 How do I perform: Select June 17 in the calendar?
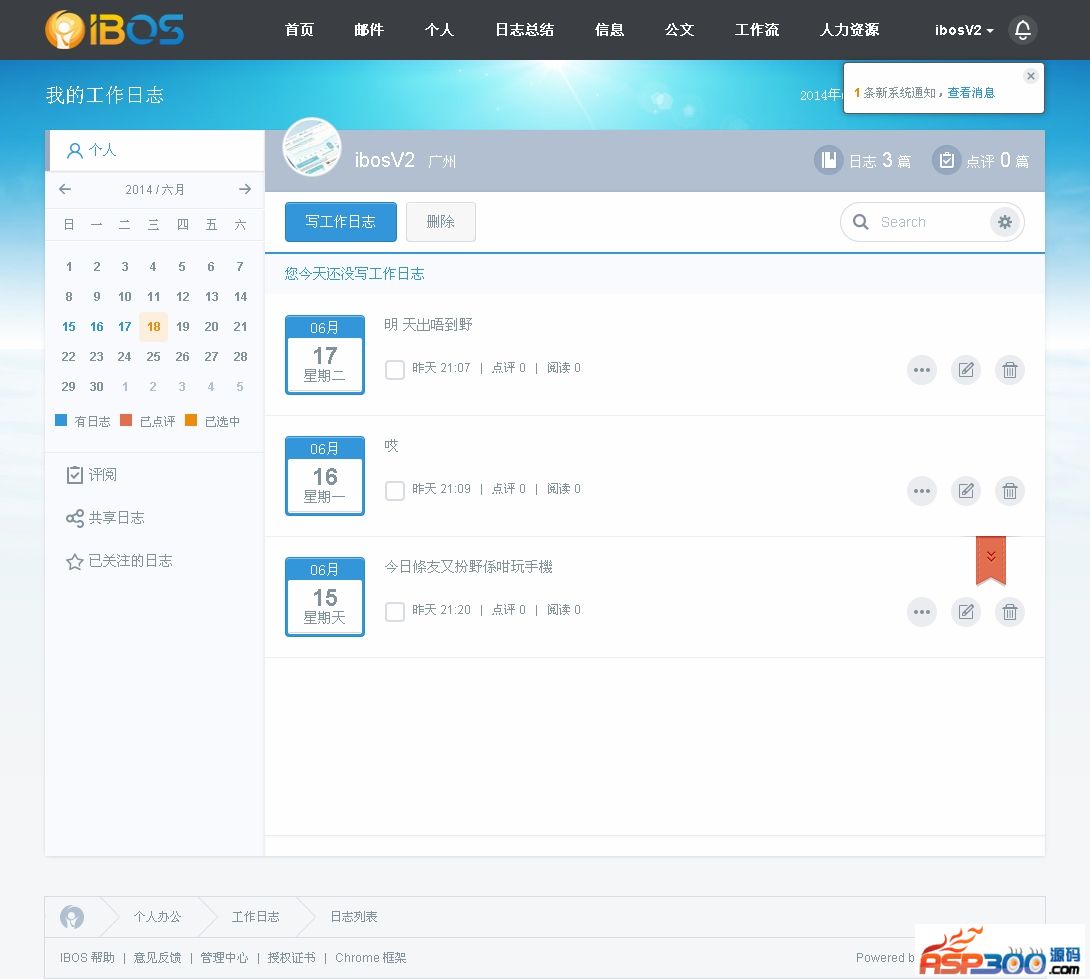[124, 326]
